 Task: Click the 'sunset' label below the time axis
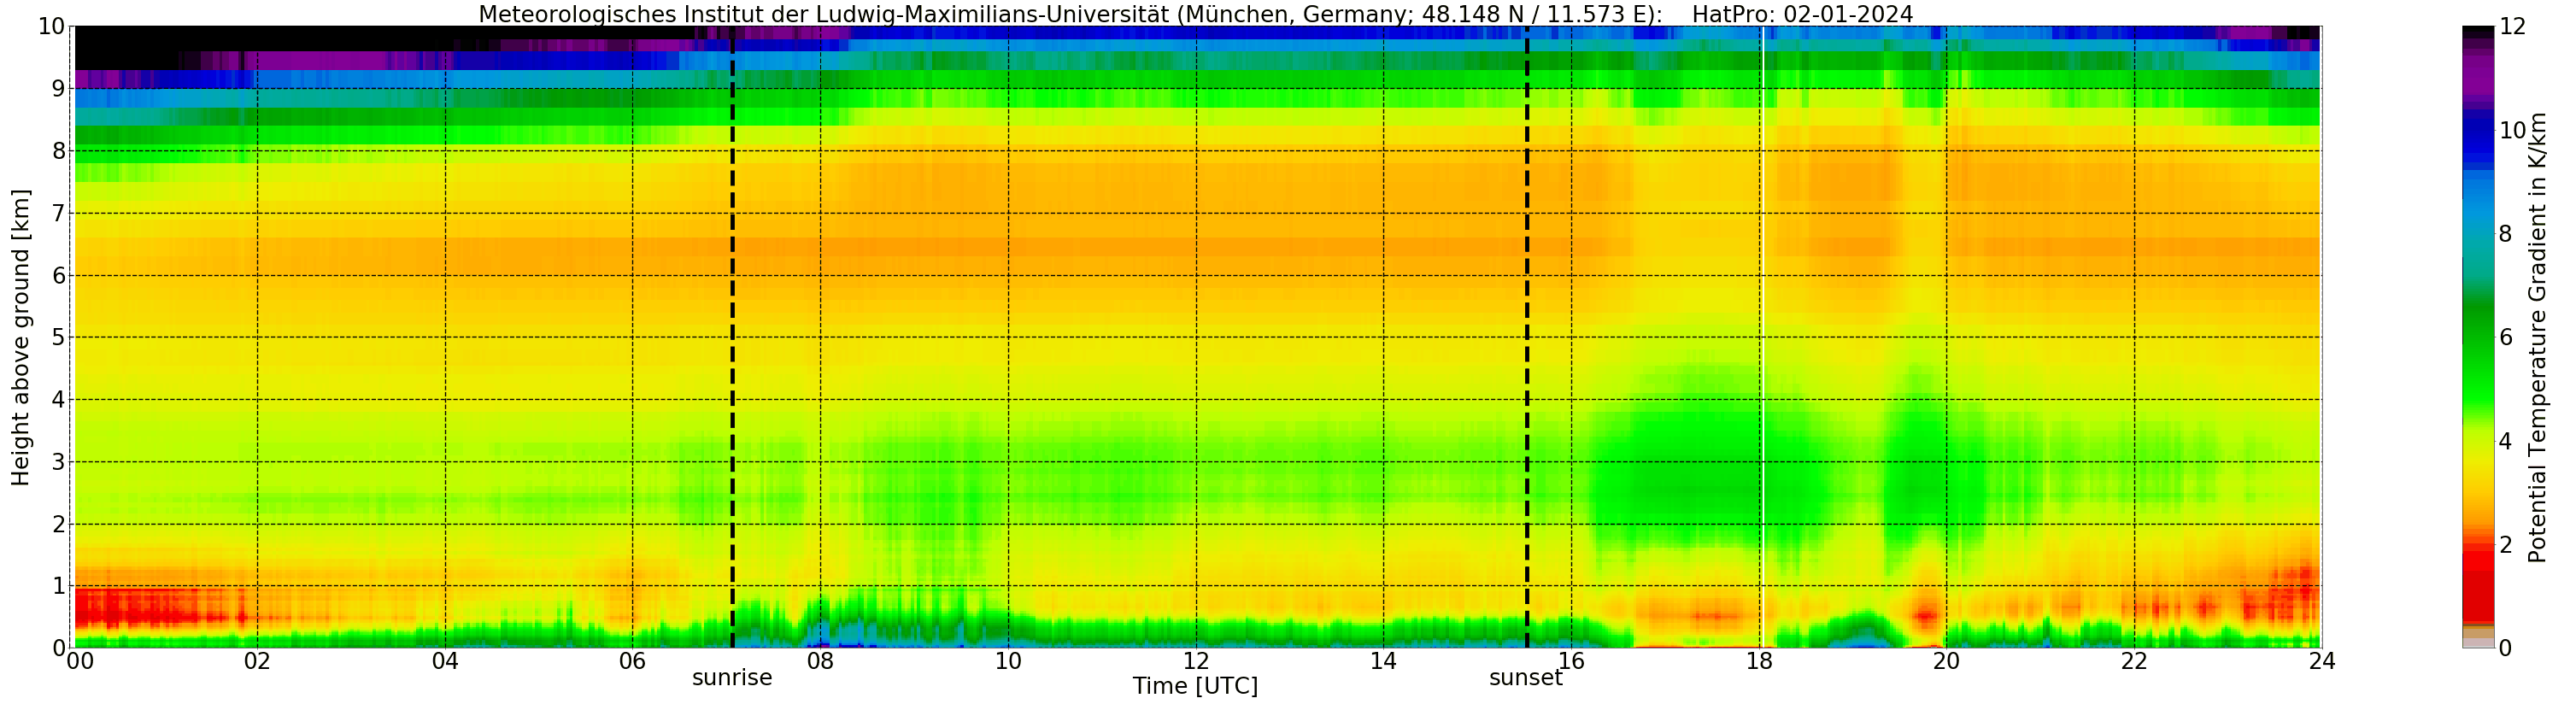(x=1526, y=678)
